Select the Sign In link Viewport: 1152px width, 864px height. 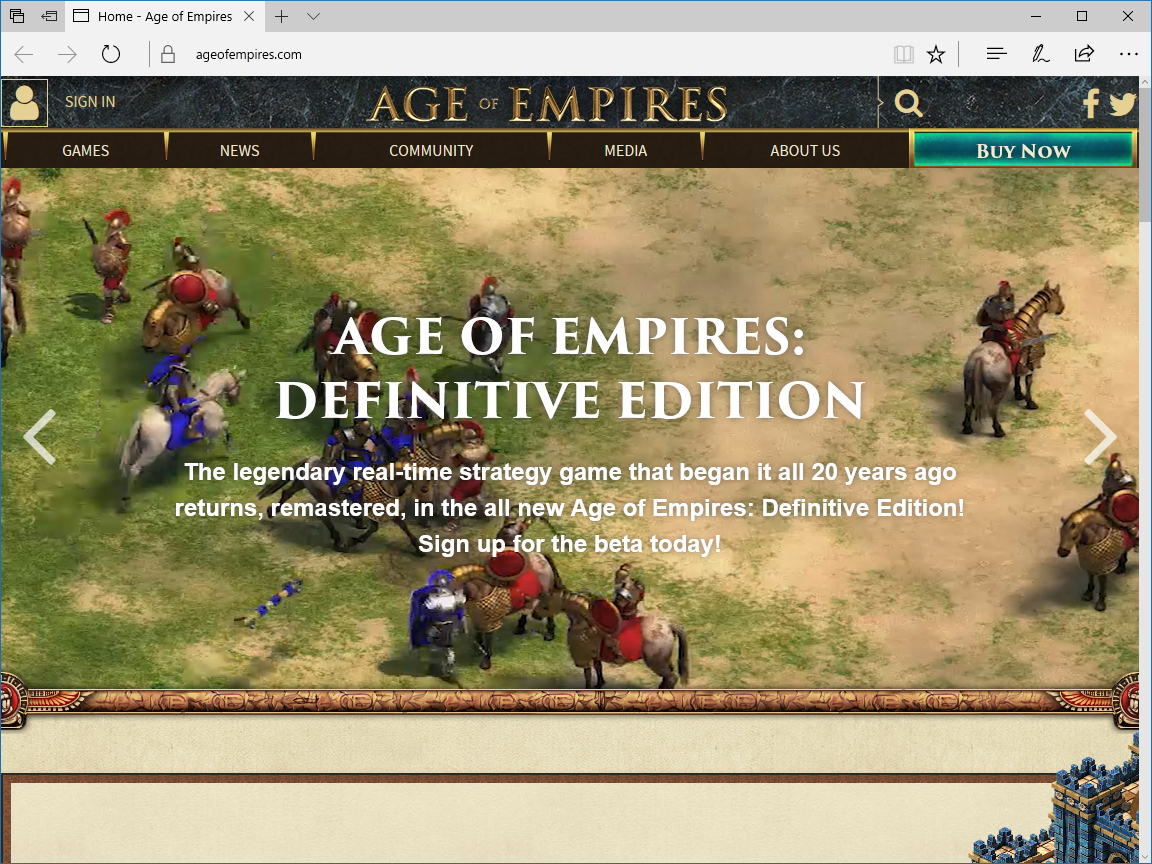(89, 102)
